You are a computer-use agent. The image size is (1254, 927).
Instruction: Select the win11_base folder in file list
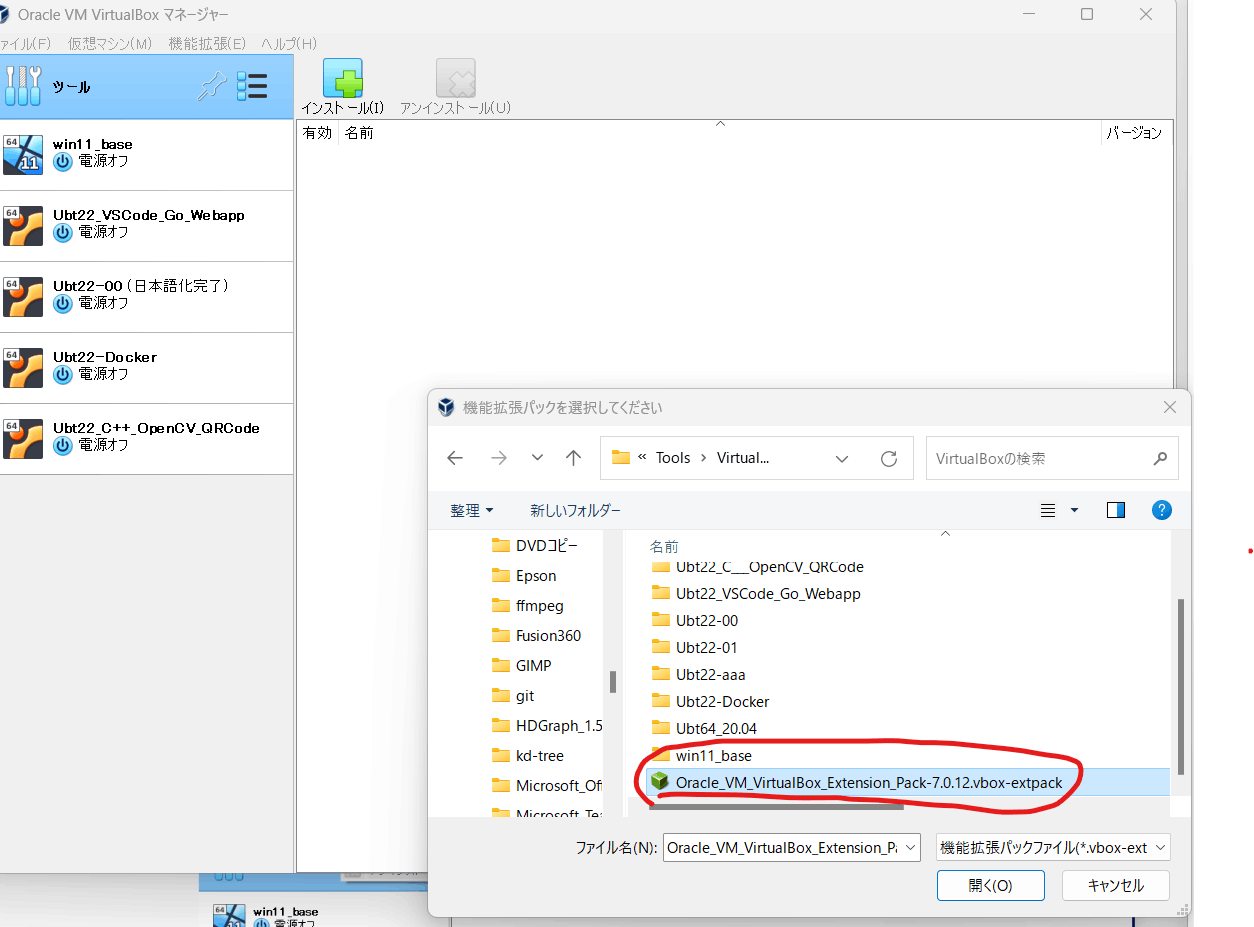tap(714, 756)
